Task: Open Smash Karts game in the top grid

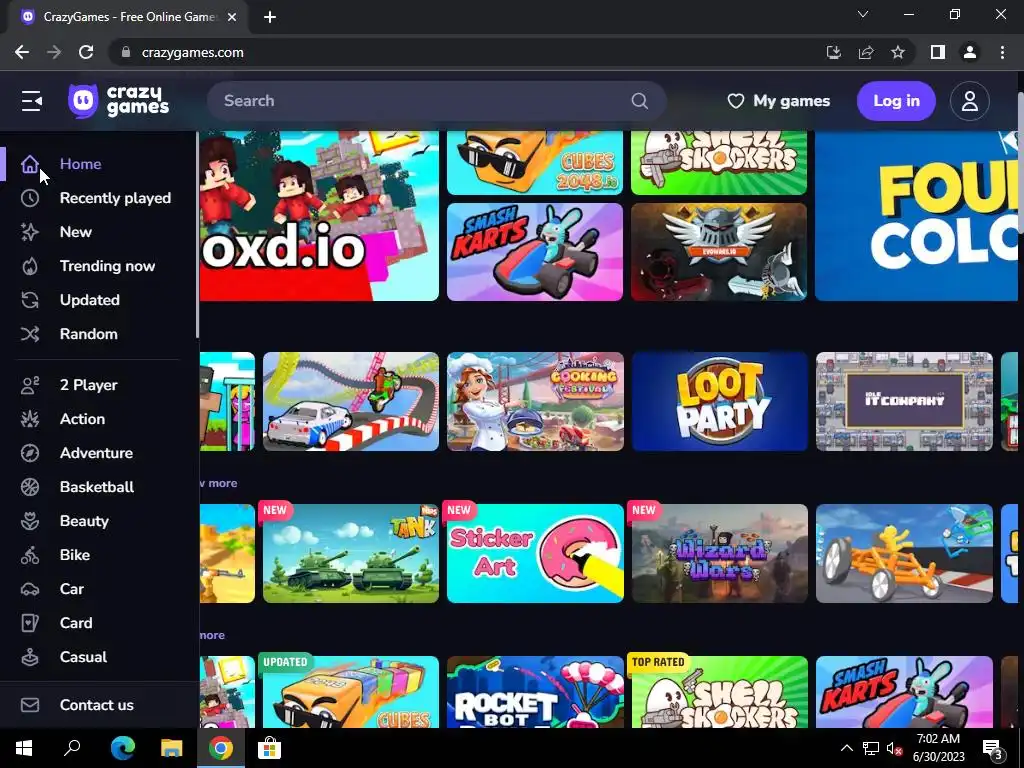Action: [x=534, y=252]
